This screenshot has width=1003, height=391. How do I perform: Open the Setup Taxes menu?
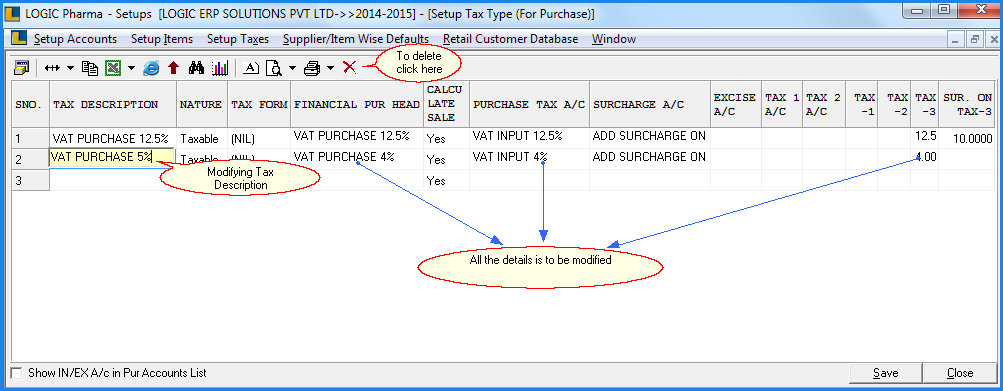pyautogui.click(x=238, y=39)
